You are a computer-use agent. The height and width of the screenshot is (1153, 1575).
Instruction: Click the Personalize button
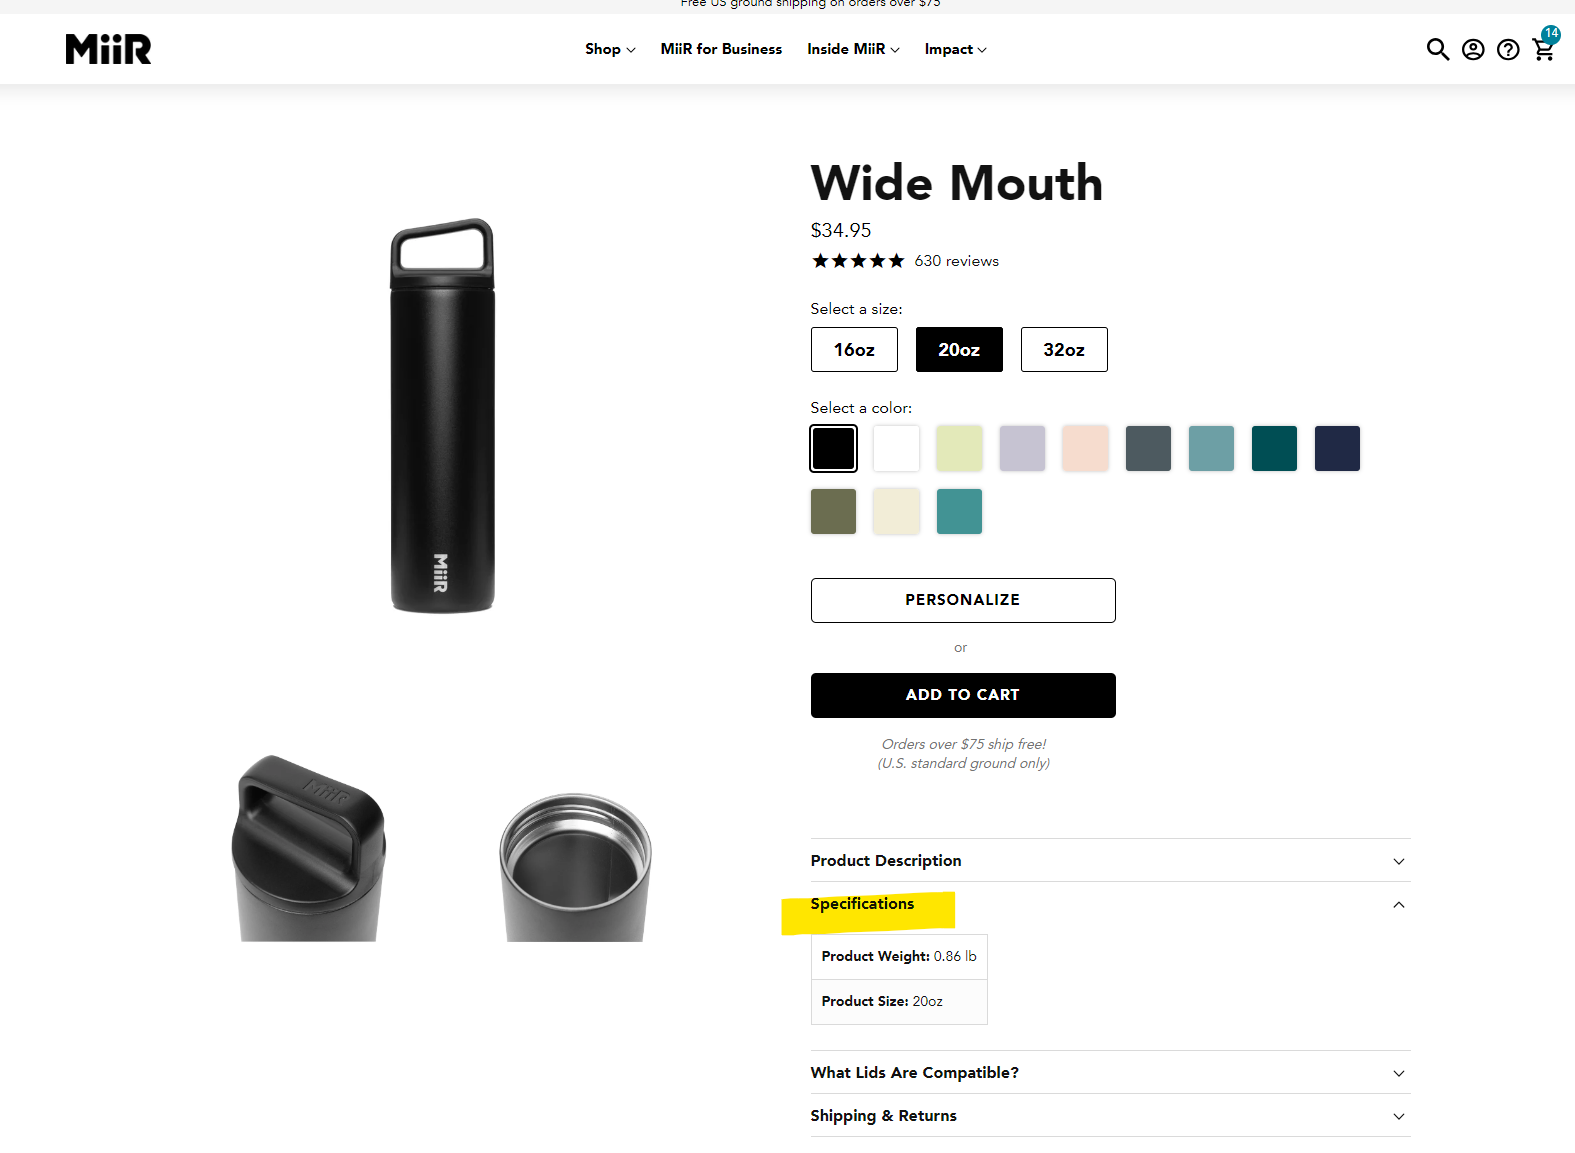pos(963,600)
